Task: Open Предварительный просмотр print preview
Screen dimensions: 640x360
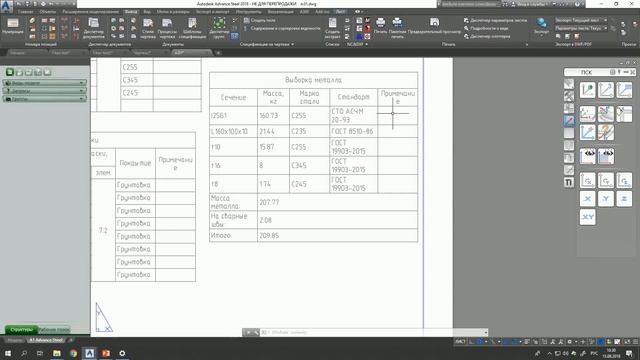Action: (x=434, y=25)
